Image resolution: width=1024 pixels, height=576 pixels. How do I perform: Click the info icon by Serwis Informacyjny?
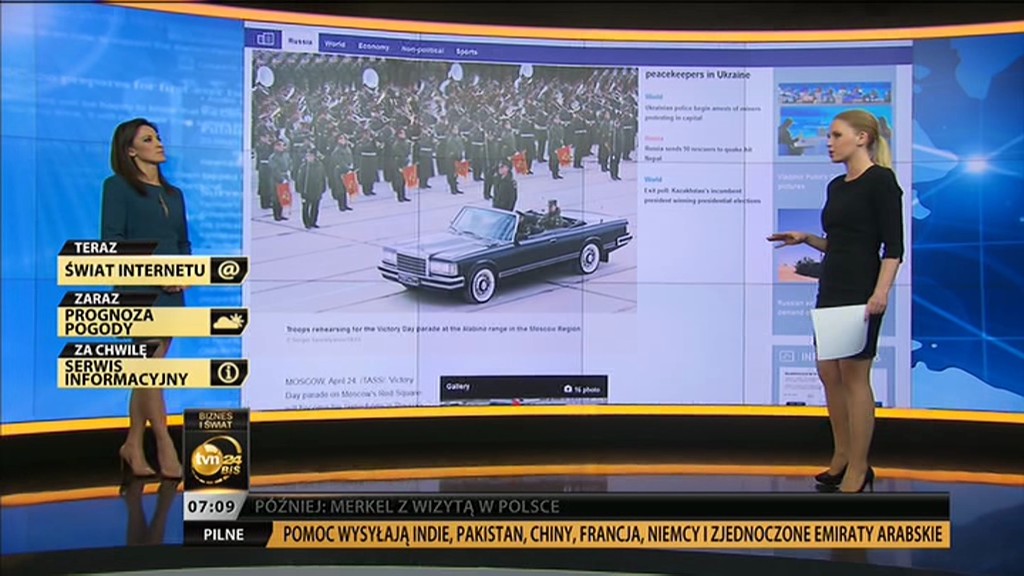(x=228, y=373)
